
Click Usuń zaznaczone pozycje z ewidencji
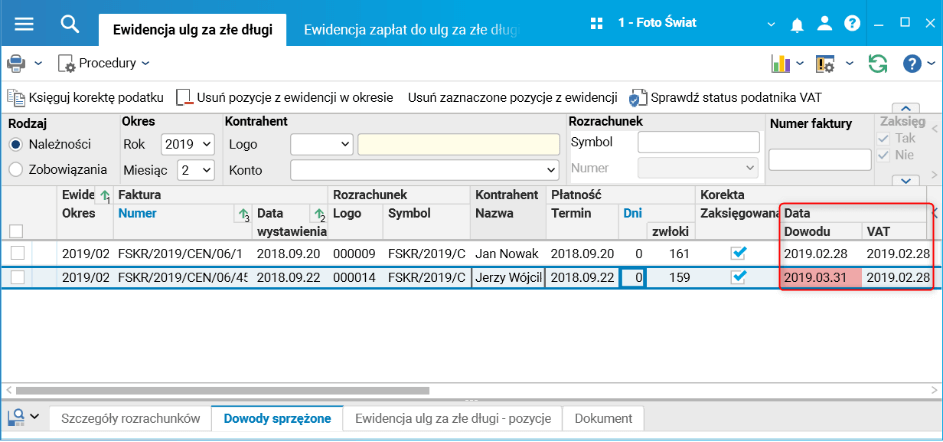point(513,97)
